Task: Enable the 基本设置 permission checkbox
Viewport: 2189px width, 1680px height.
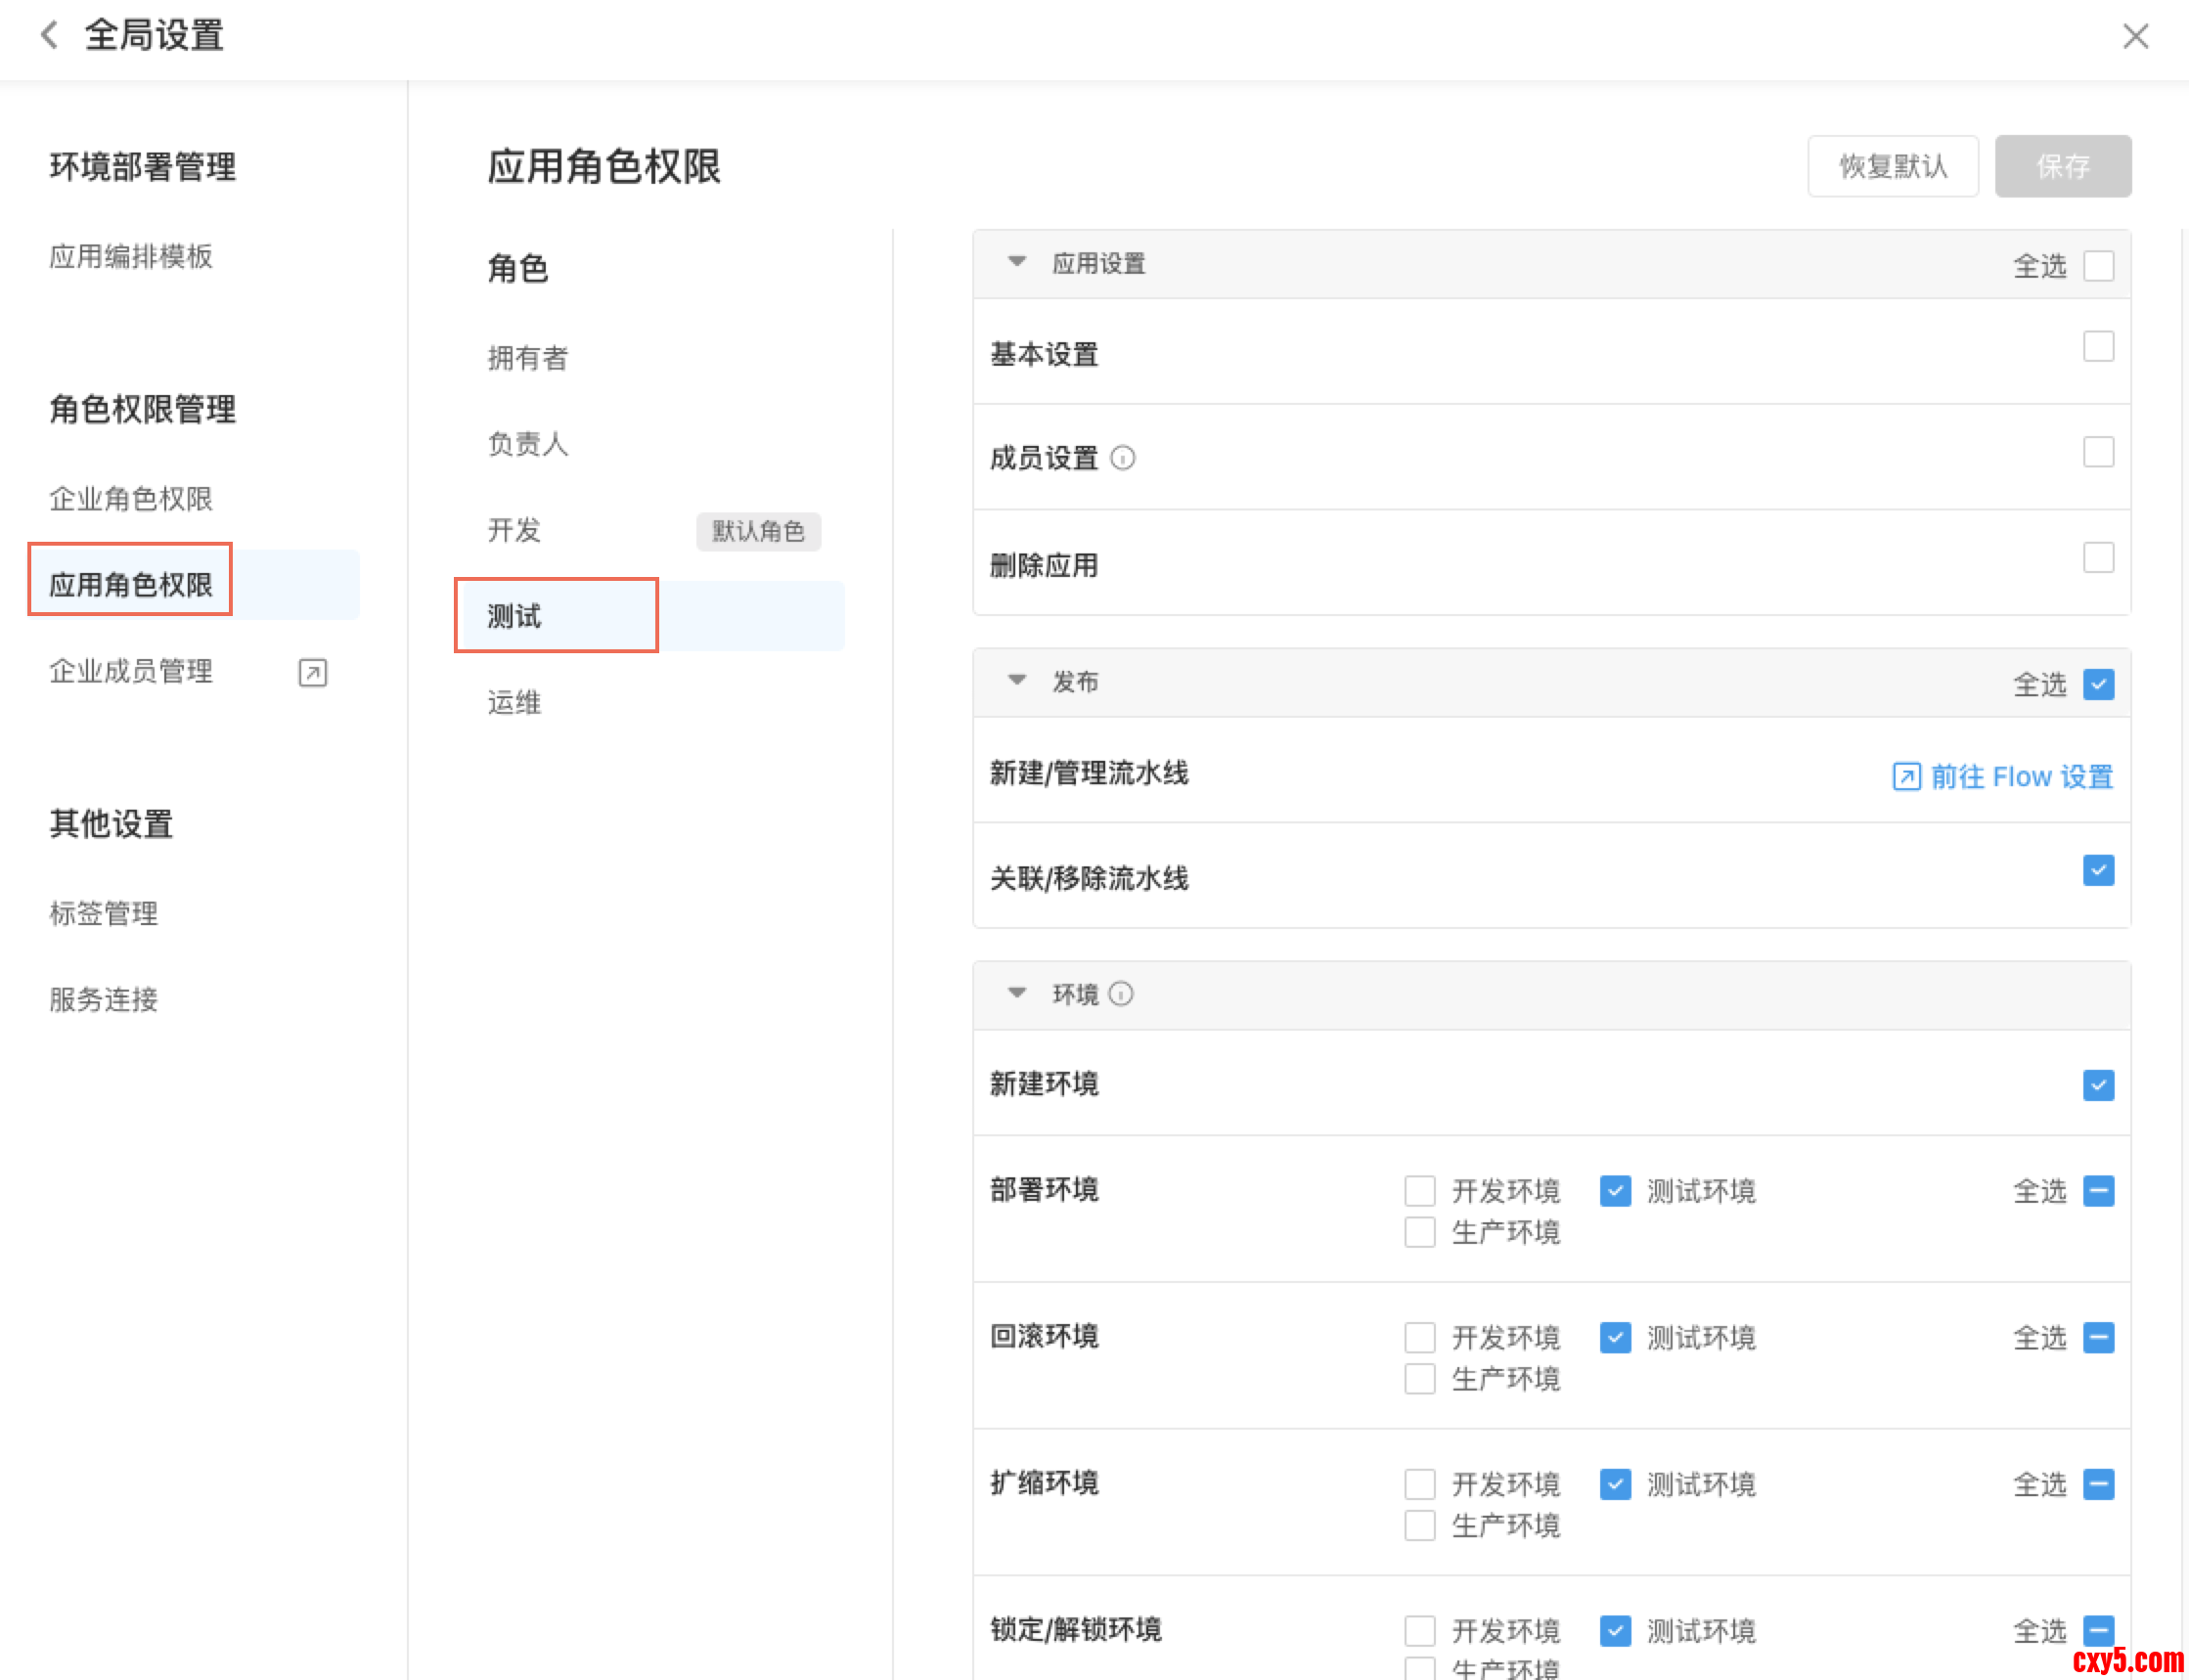Action: click(x=2097, y=347)
